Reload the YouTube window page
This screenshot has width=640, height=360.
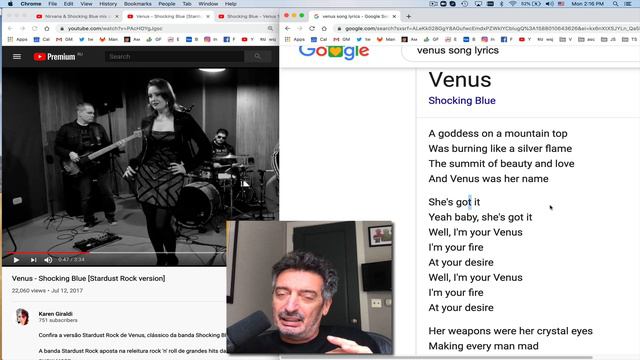(x=35, y=29)
